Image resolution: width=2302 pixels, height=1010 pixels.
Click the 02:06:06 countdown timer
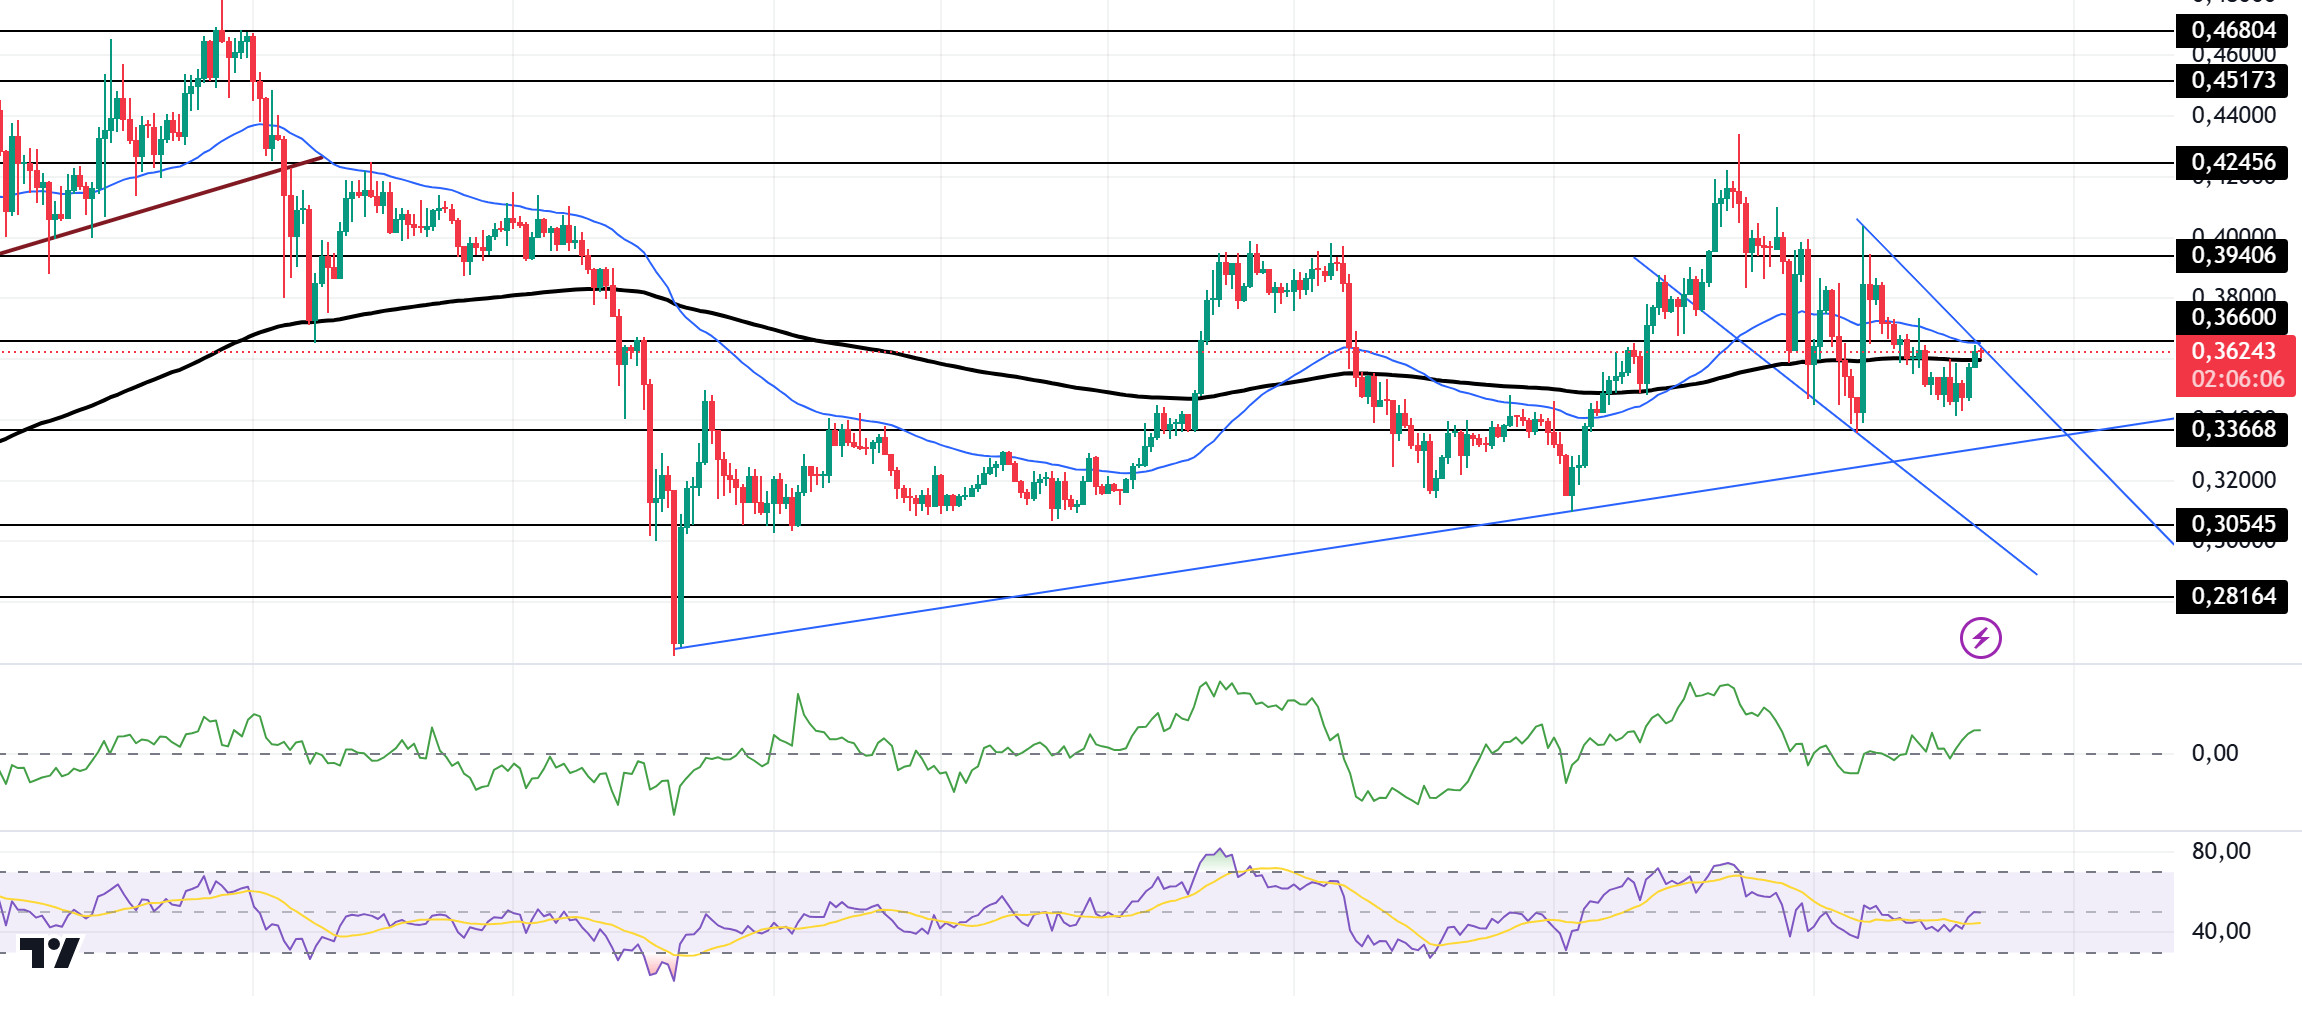click(2238, 380)
